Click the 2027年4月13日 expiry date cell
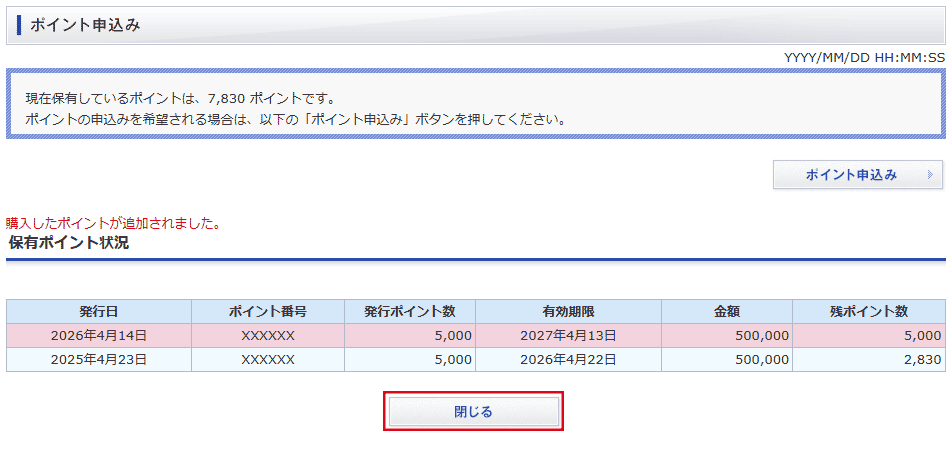The width and height of the screenshot is (952, 450). point(568,335)
